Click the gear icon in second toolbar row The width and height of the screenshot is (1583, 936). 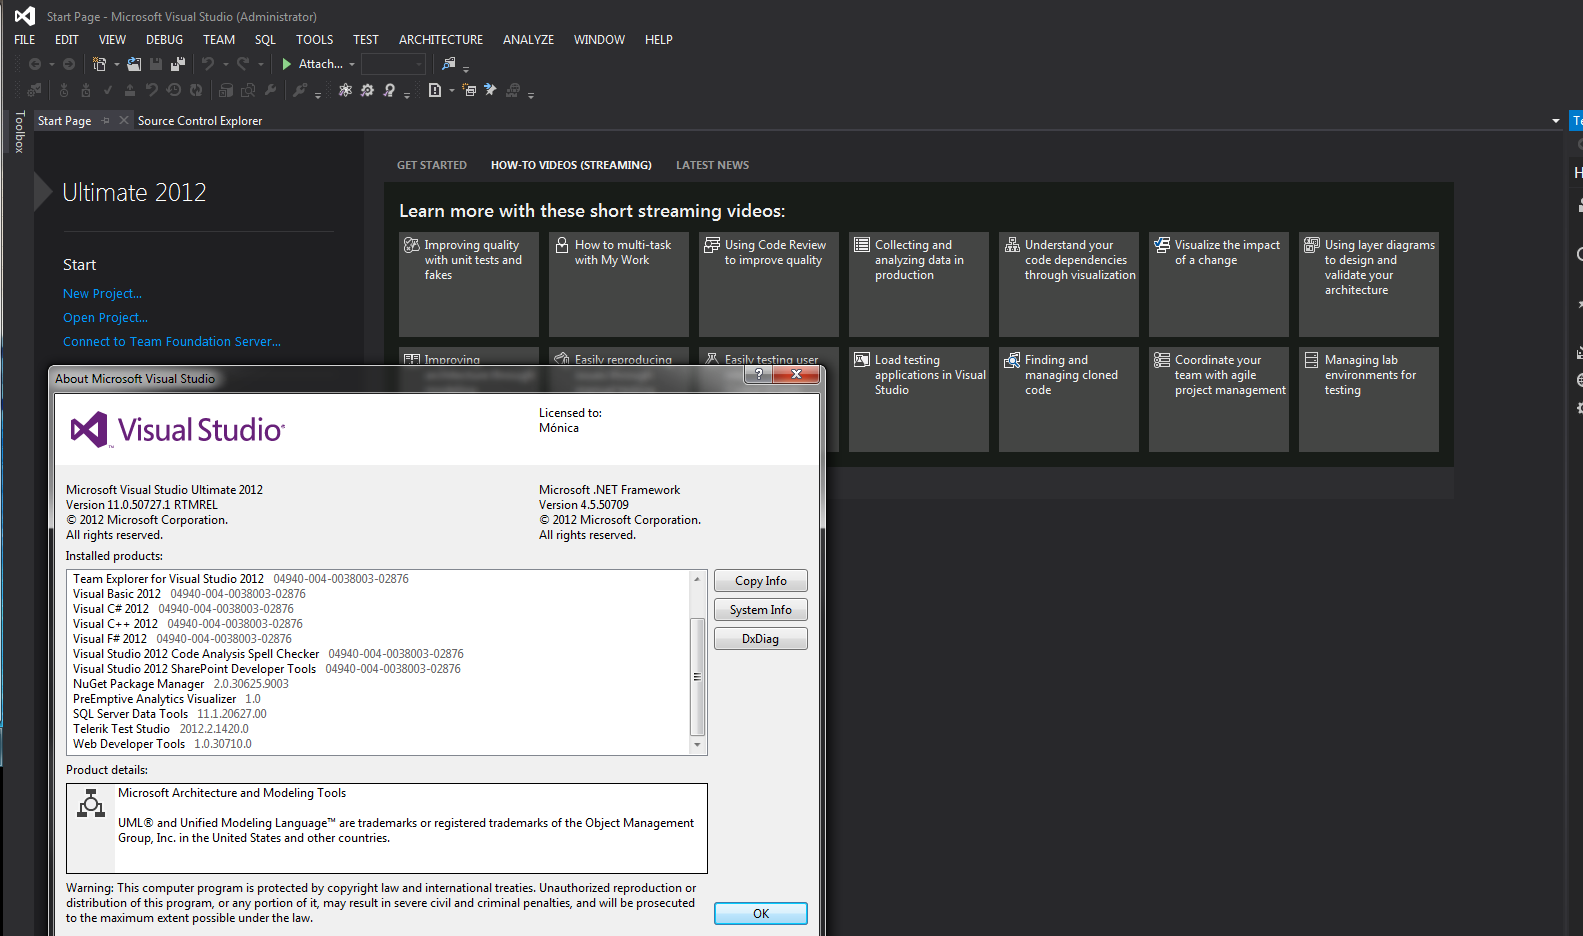[x=367, y=90]
